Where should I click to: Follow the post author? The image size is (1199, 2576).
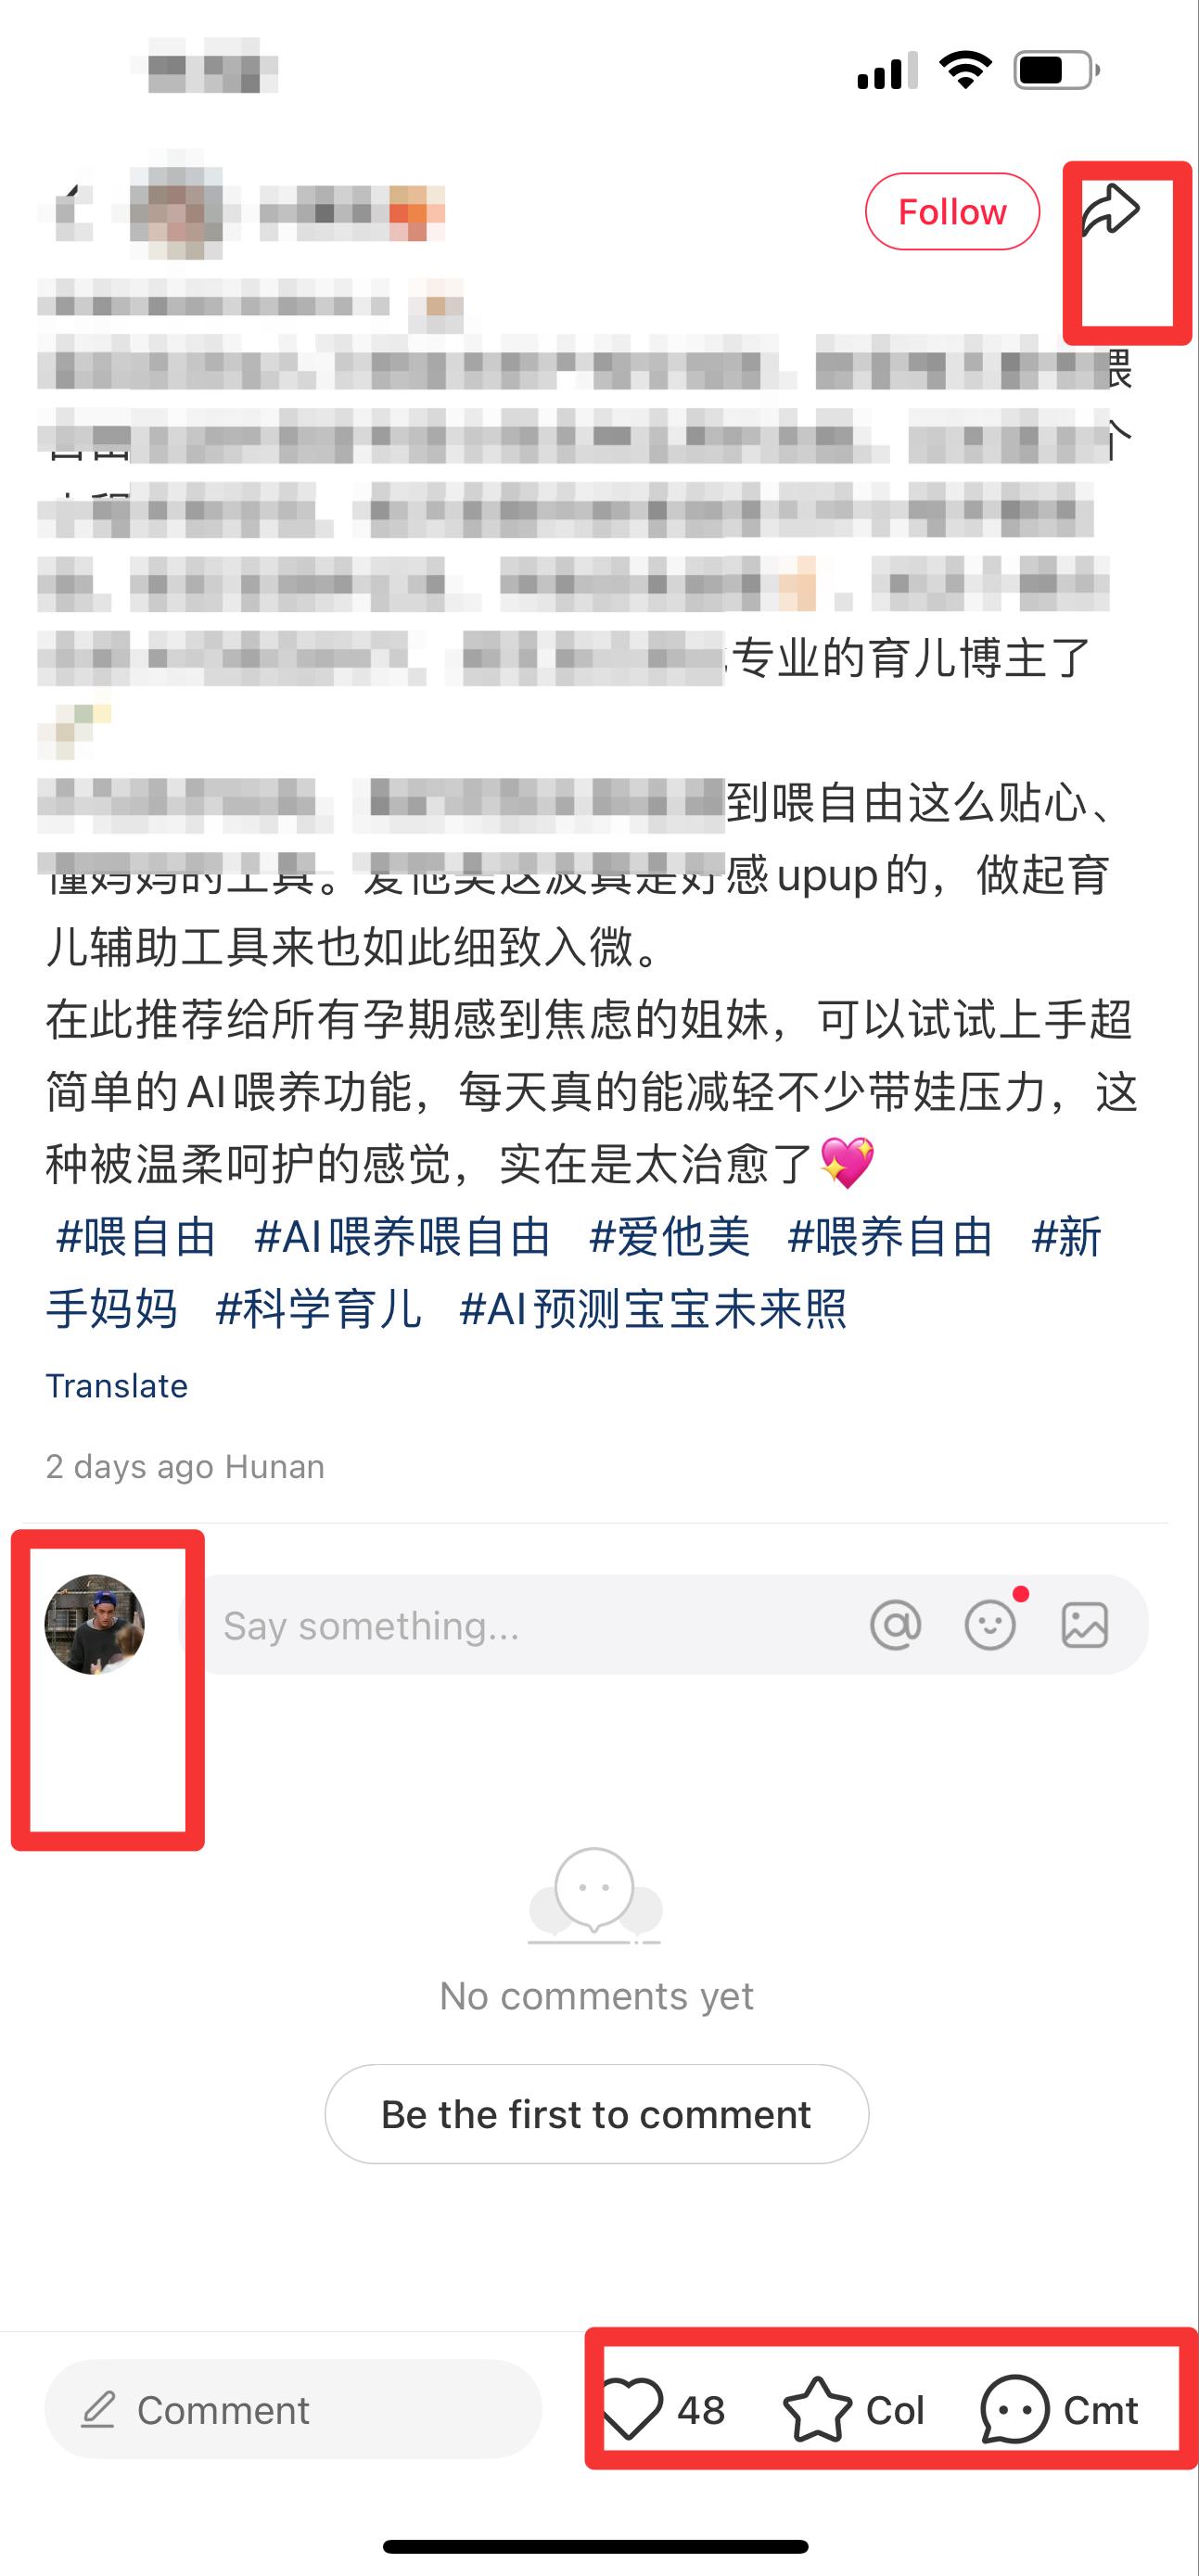[x=952, y=211]
